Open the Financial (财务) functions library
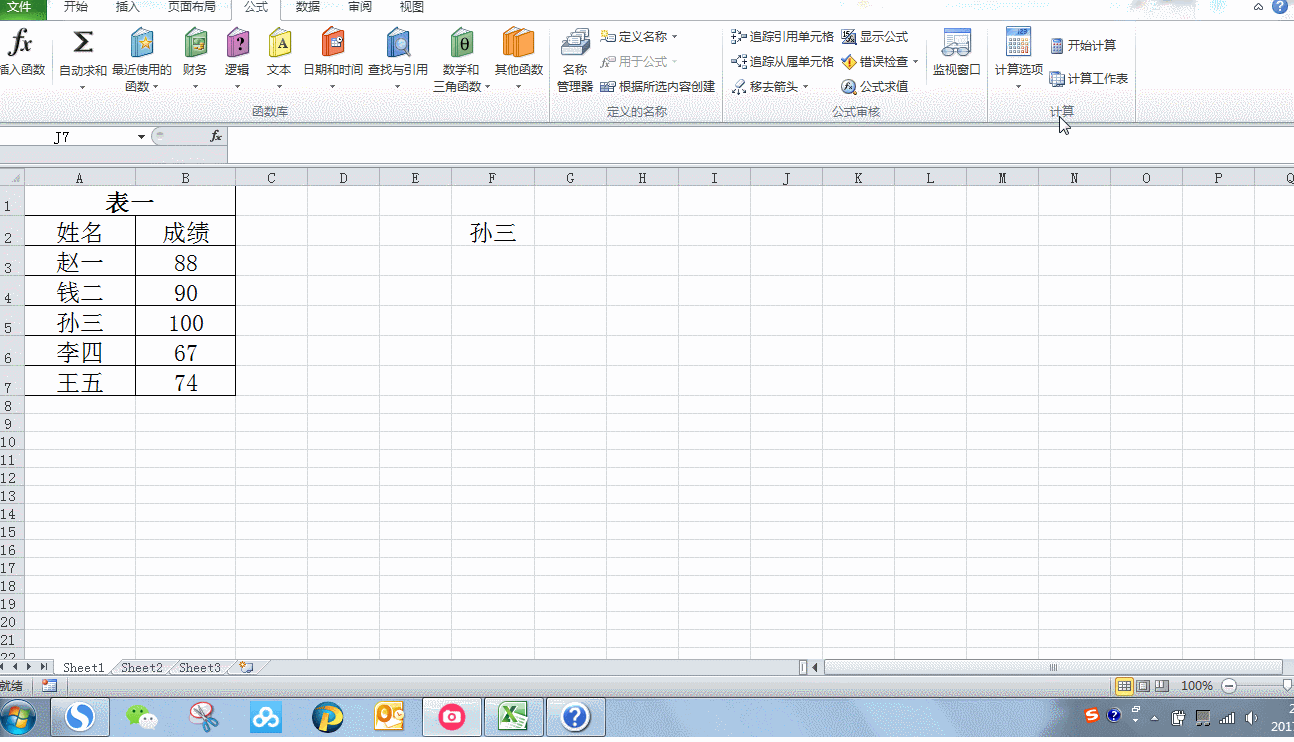Image resolution: width=1294 pixels, height=742 pixels. tap(195, 60)
